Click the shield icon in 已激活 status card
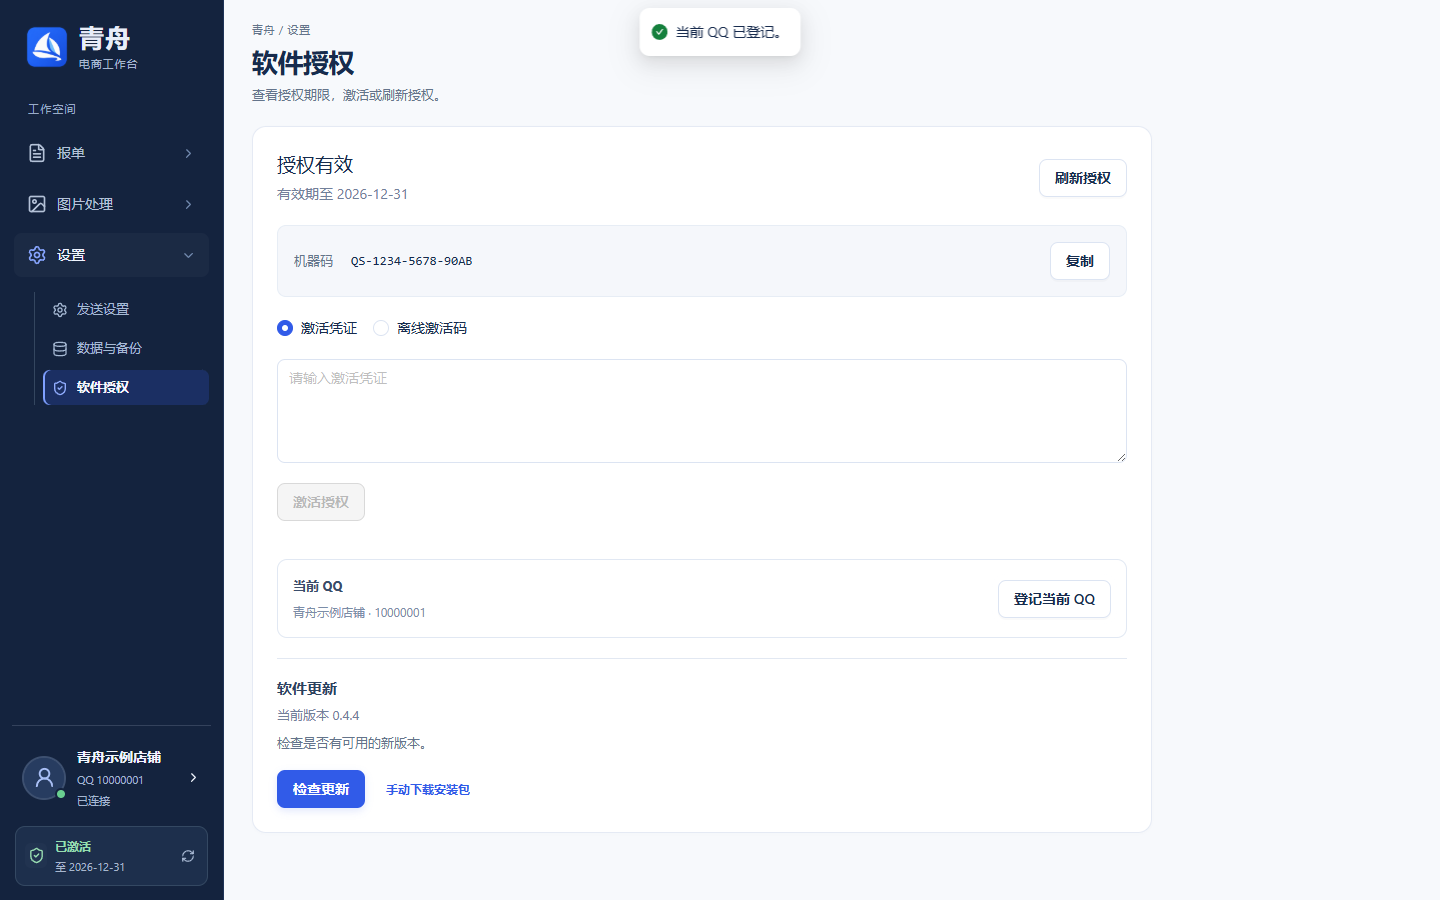Screen dimensions: 1440x900 click(37, 856)
